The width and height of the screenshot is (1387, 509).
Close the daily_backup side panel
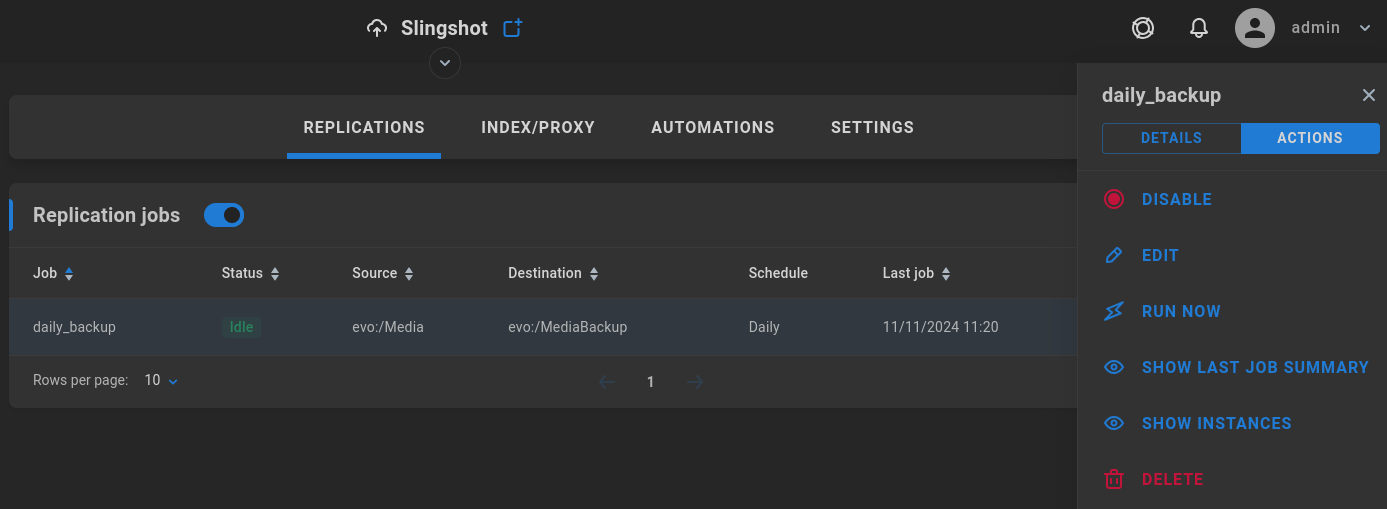point(1369,95)
